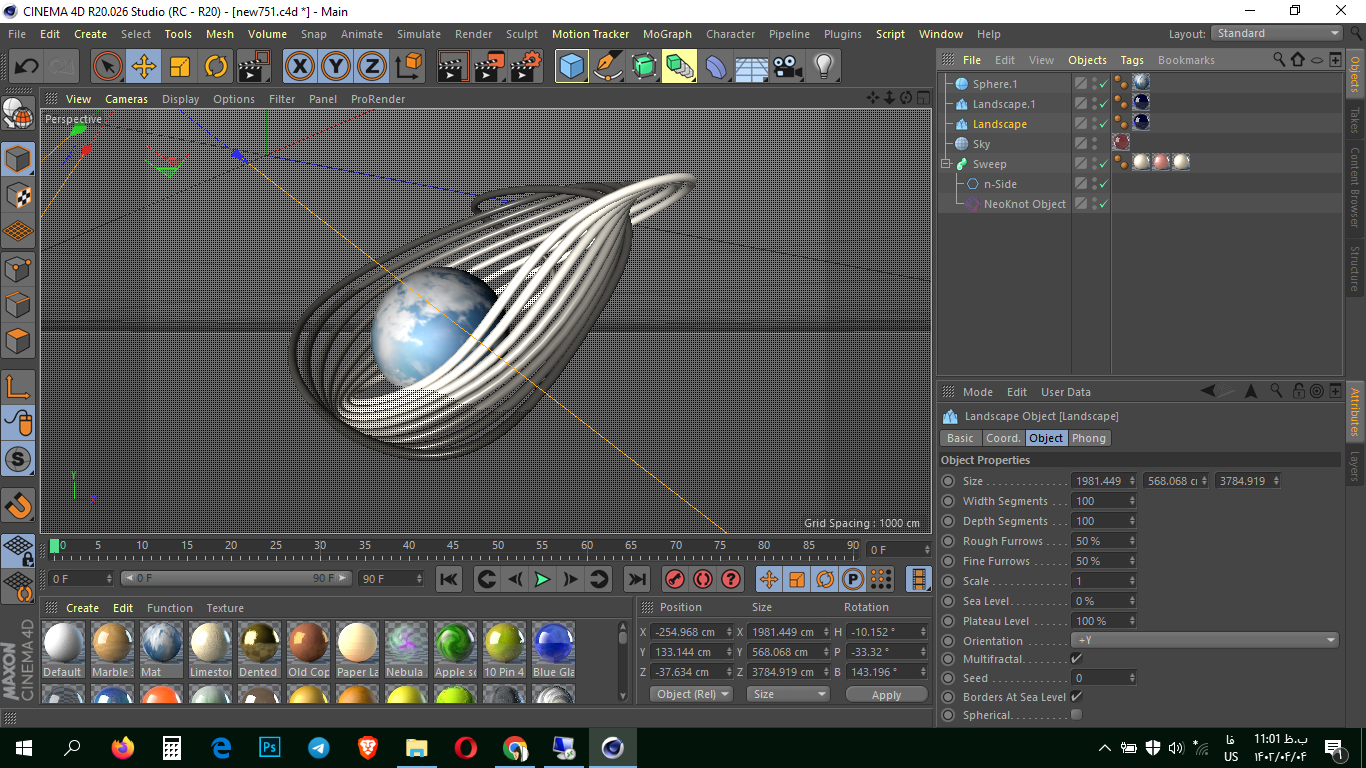Switch to Polygons mode
The image size is (1366, 768).
[19, 341]
